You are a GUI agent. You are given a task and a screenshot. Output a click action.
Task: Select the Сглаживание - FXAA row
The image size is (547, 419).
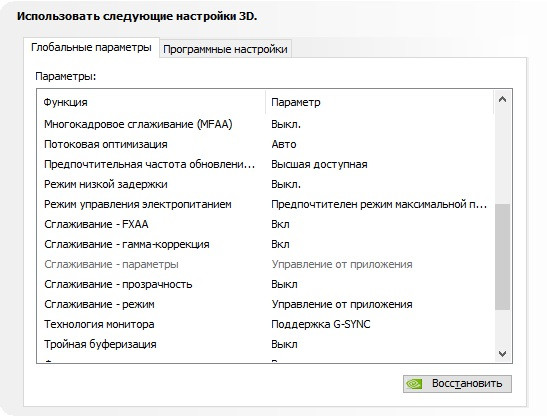pos(266,224)
